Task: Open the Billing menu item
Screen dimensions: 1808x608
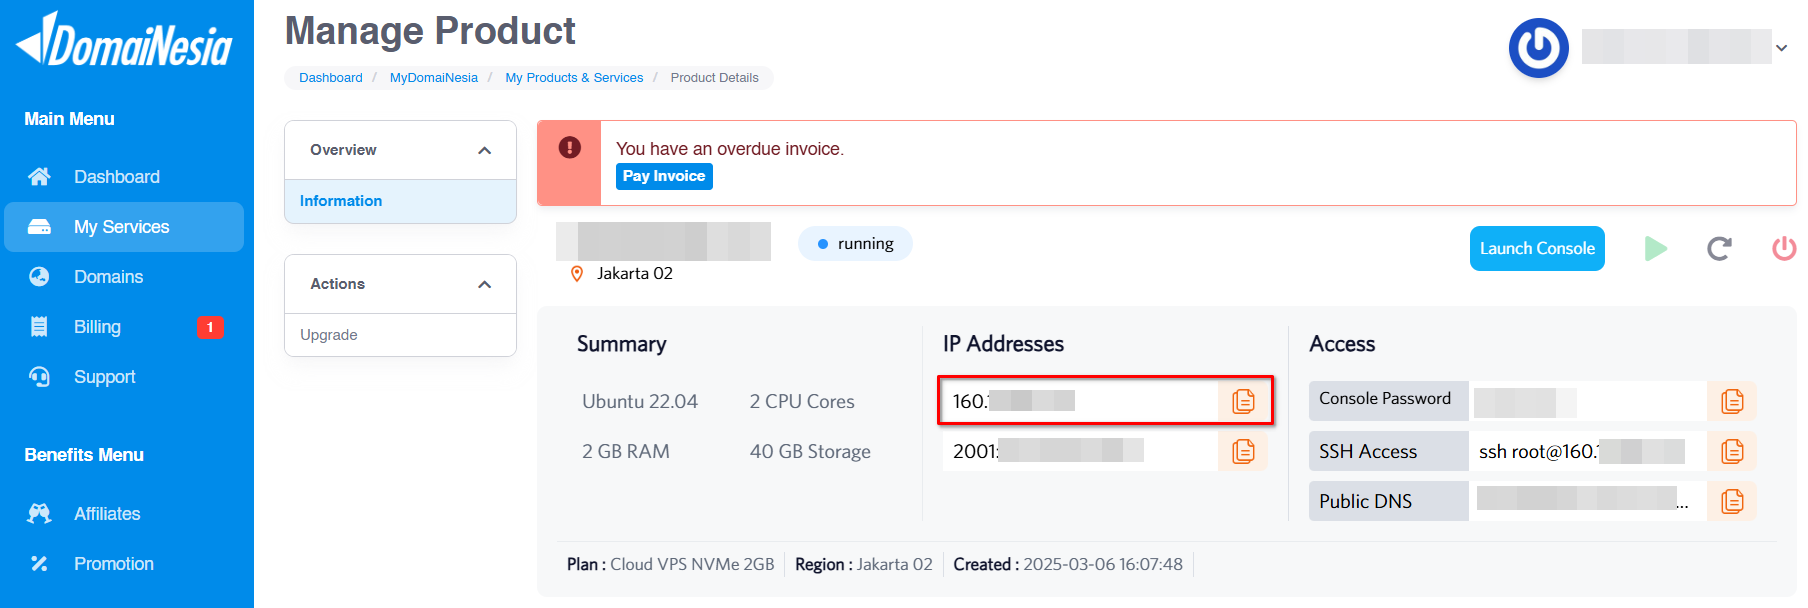Action: pos(97,327)
